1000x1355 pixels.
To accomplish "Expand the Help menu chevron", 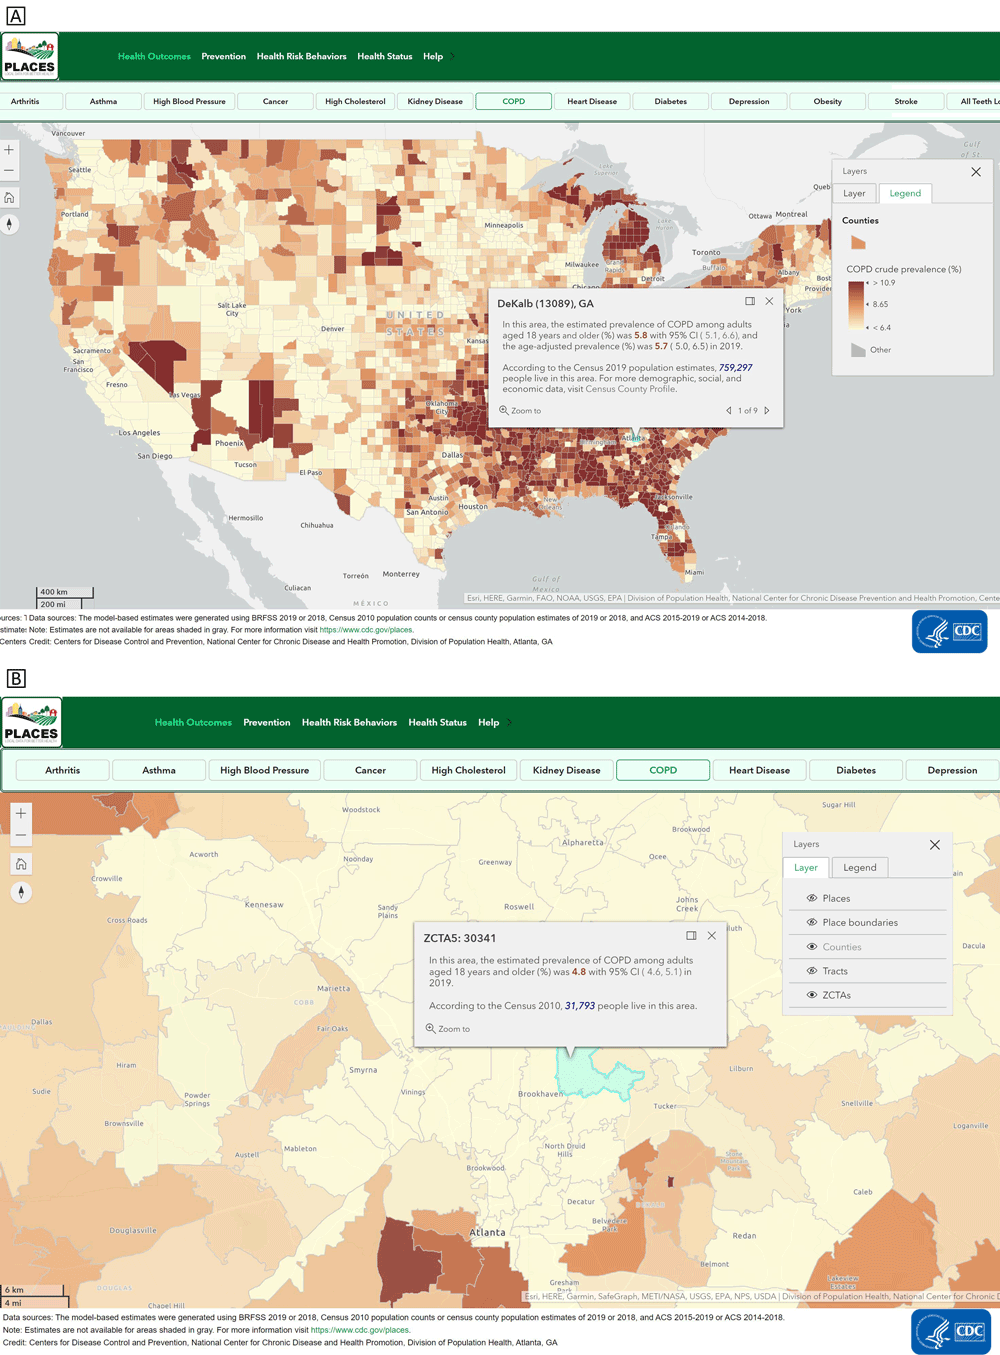I will click(x=452, y=56).
